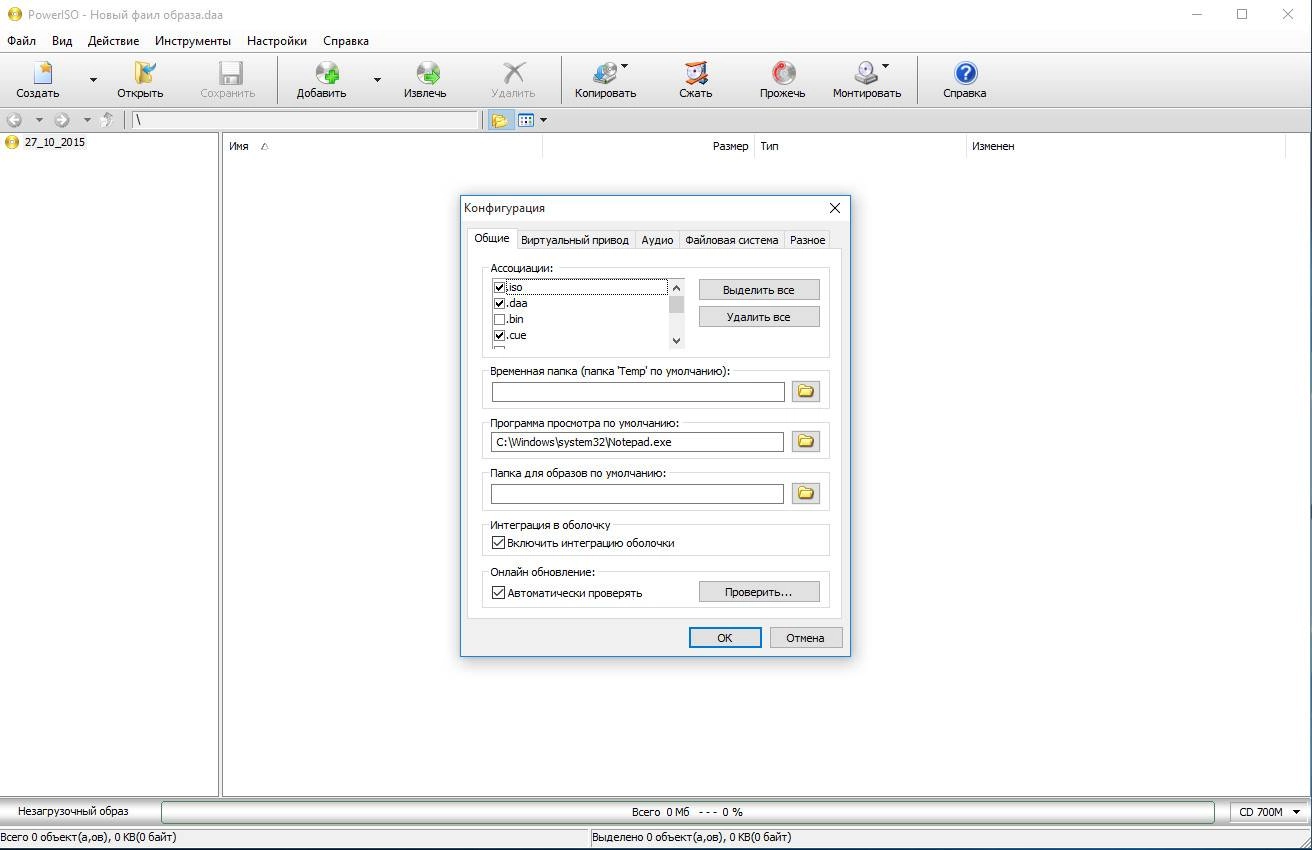Image resolution: width=1312 pixels, height=850 pixels.
Task: Click the forward navigation arrow icon
Action: point(62,120)
